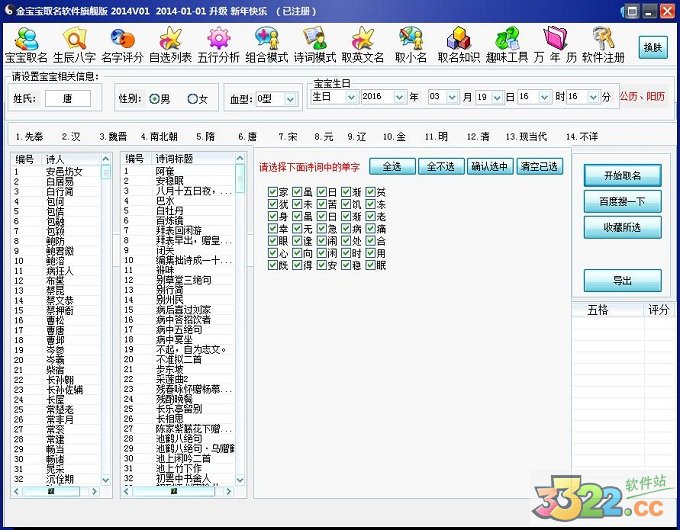The image size is (680, 530).
Task: Click the 确认选中 confirm selection button
Action: click(490, 167)
